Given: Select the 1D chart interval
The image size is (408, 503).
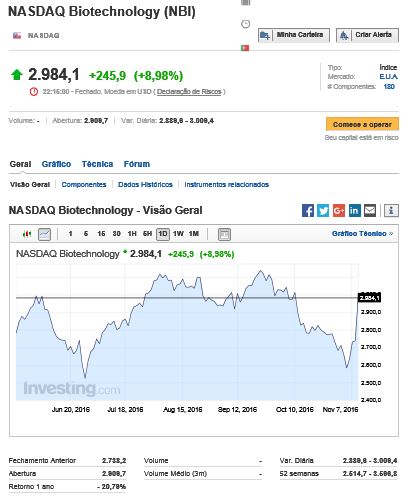Looking at the screenshot, I should pyautogui.click(x=163, y=234).
